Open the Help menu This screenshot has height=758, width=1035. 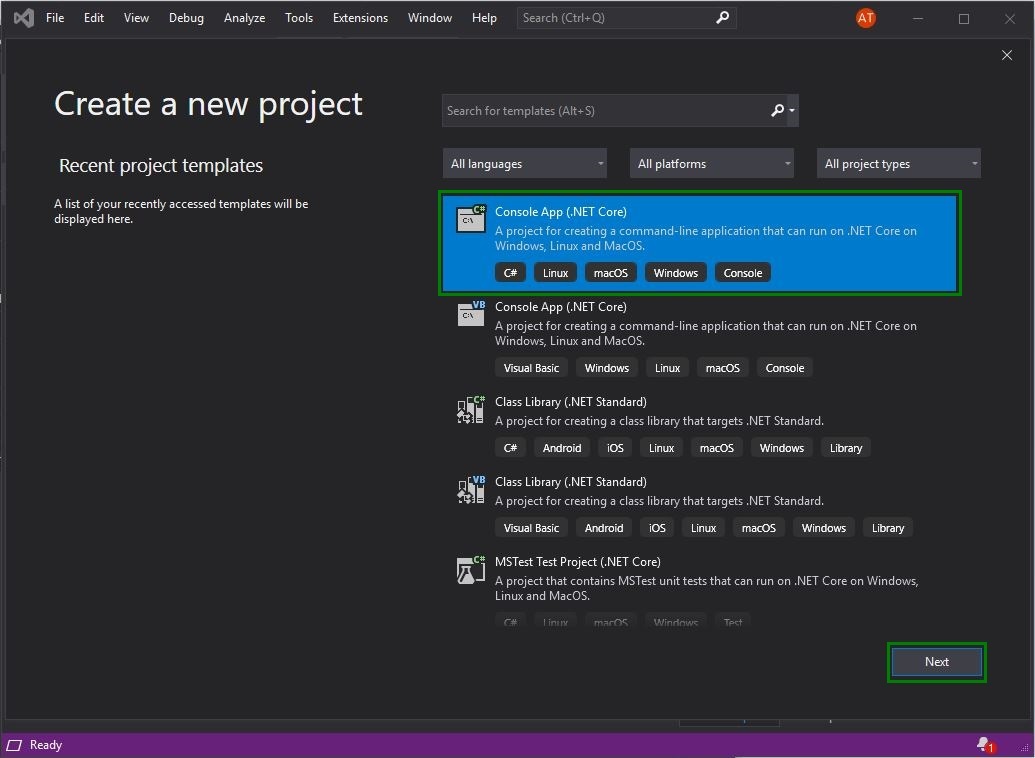coord(484,18)
